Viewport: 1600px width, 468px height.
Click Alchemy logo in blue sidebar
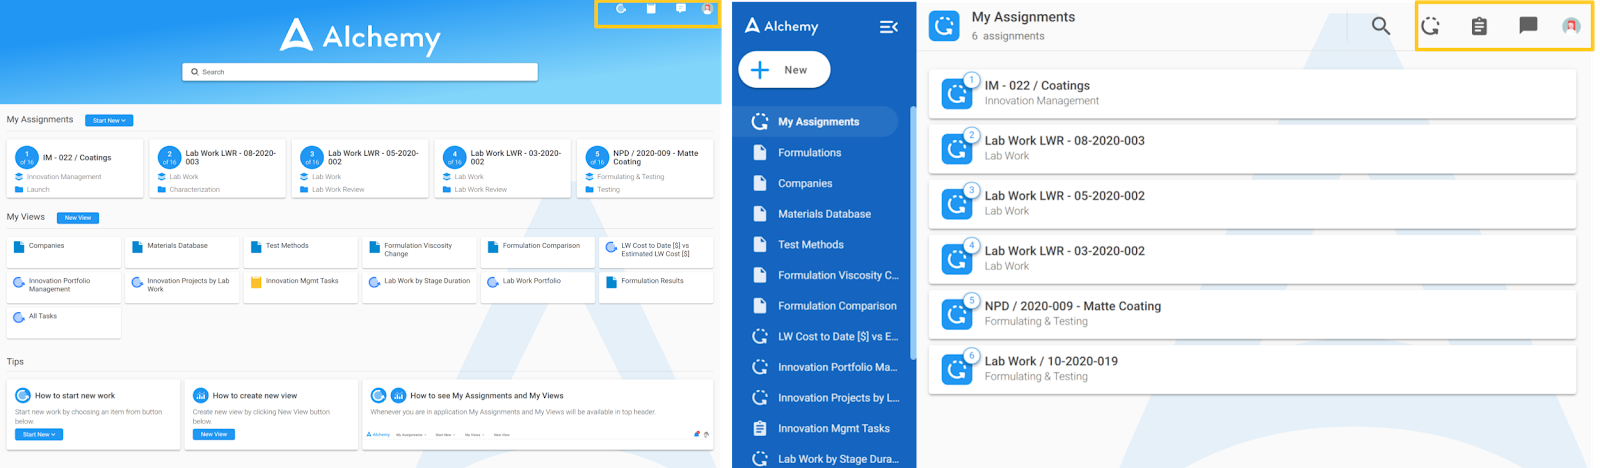(x=781, y=26)
